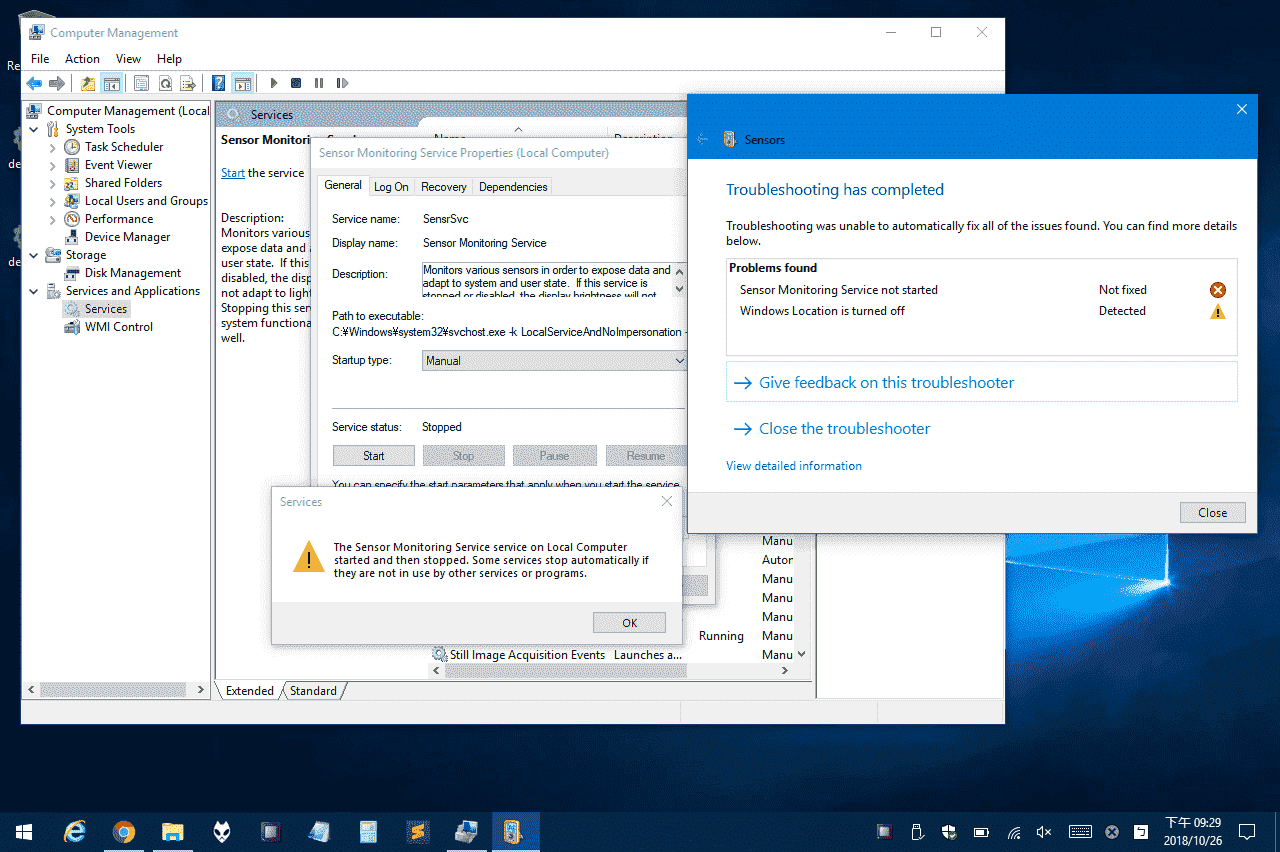The height and width of the screenshot is (852, 1280).
Task: Open the Action Center notification icon
Action: pyautogui.click(x=1247, y=831)
